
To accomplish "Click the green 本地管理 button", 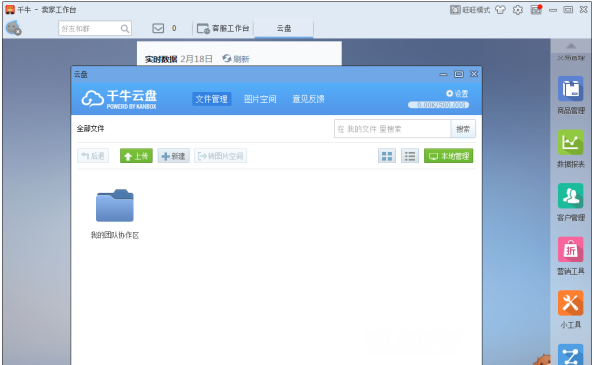I will (449, 156).
